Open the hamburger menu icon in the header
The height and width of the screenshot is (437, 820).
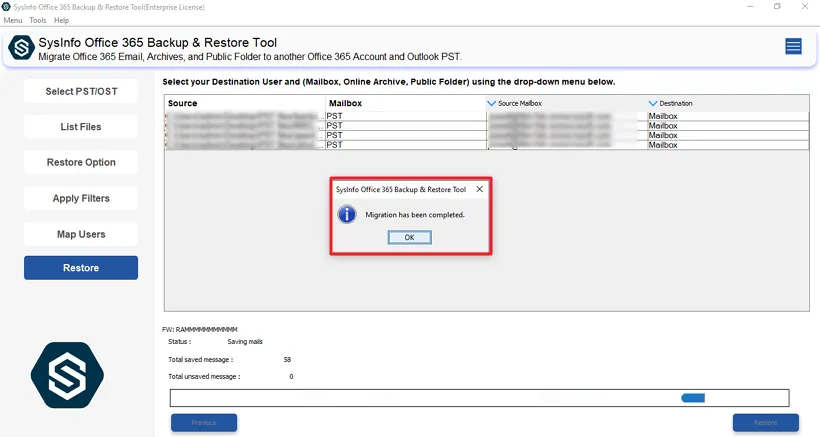[793, 47]
